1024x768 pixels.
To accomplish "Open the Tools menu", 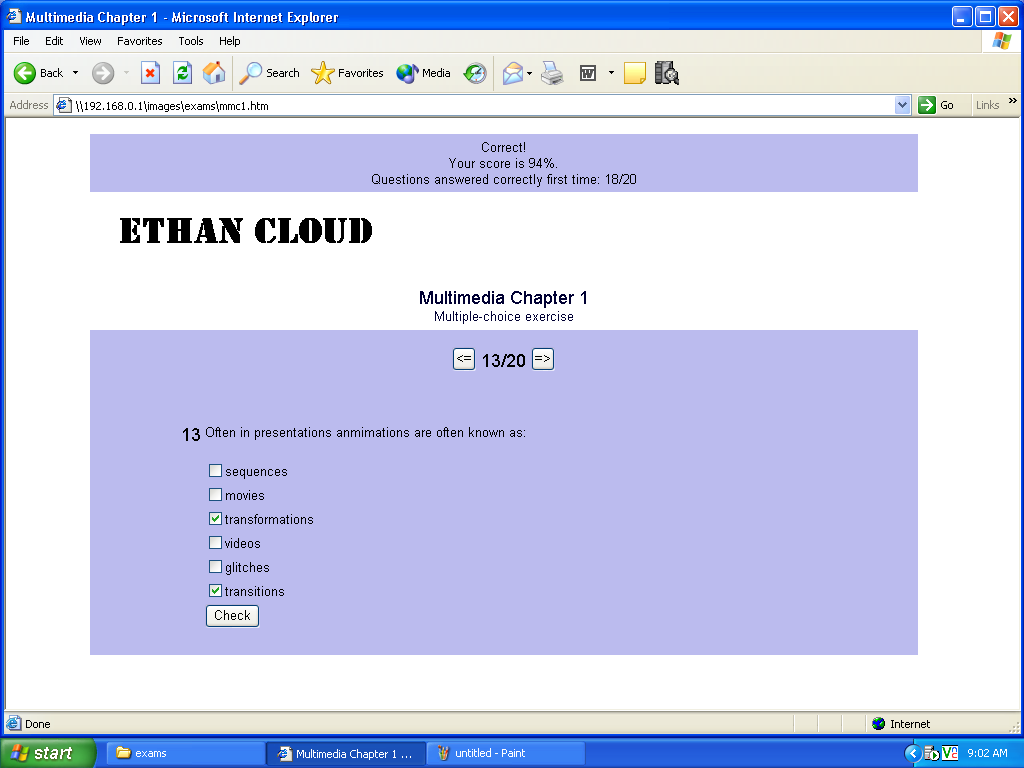I will pos(190,41).
